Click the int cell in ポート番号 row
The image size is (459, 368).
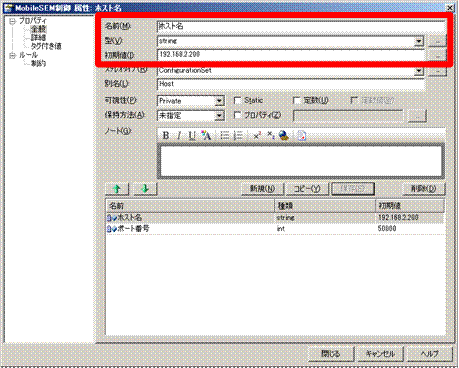coord(281,229)
